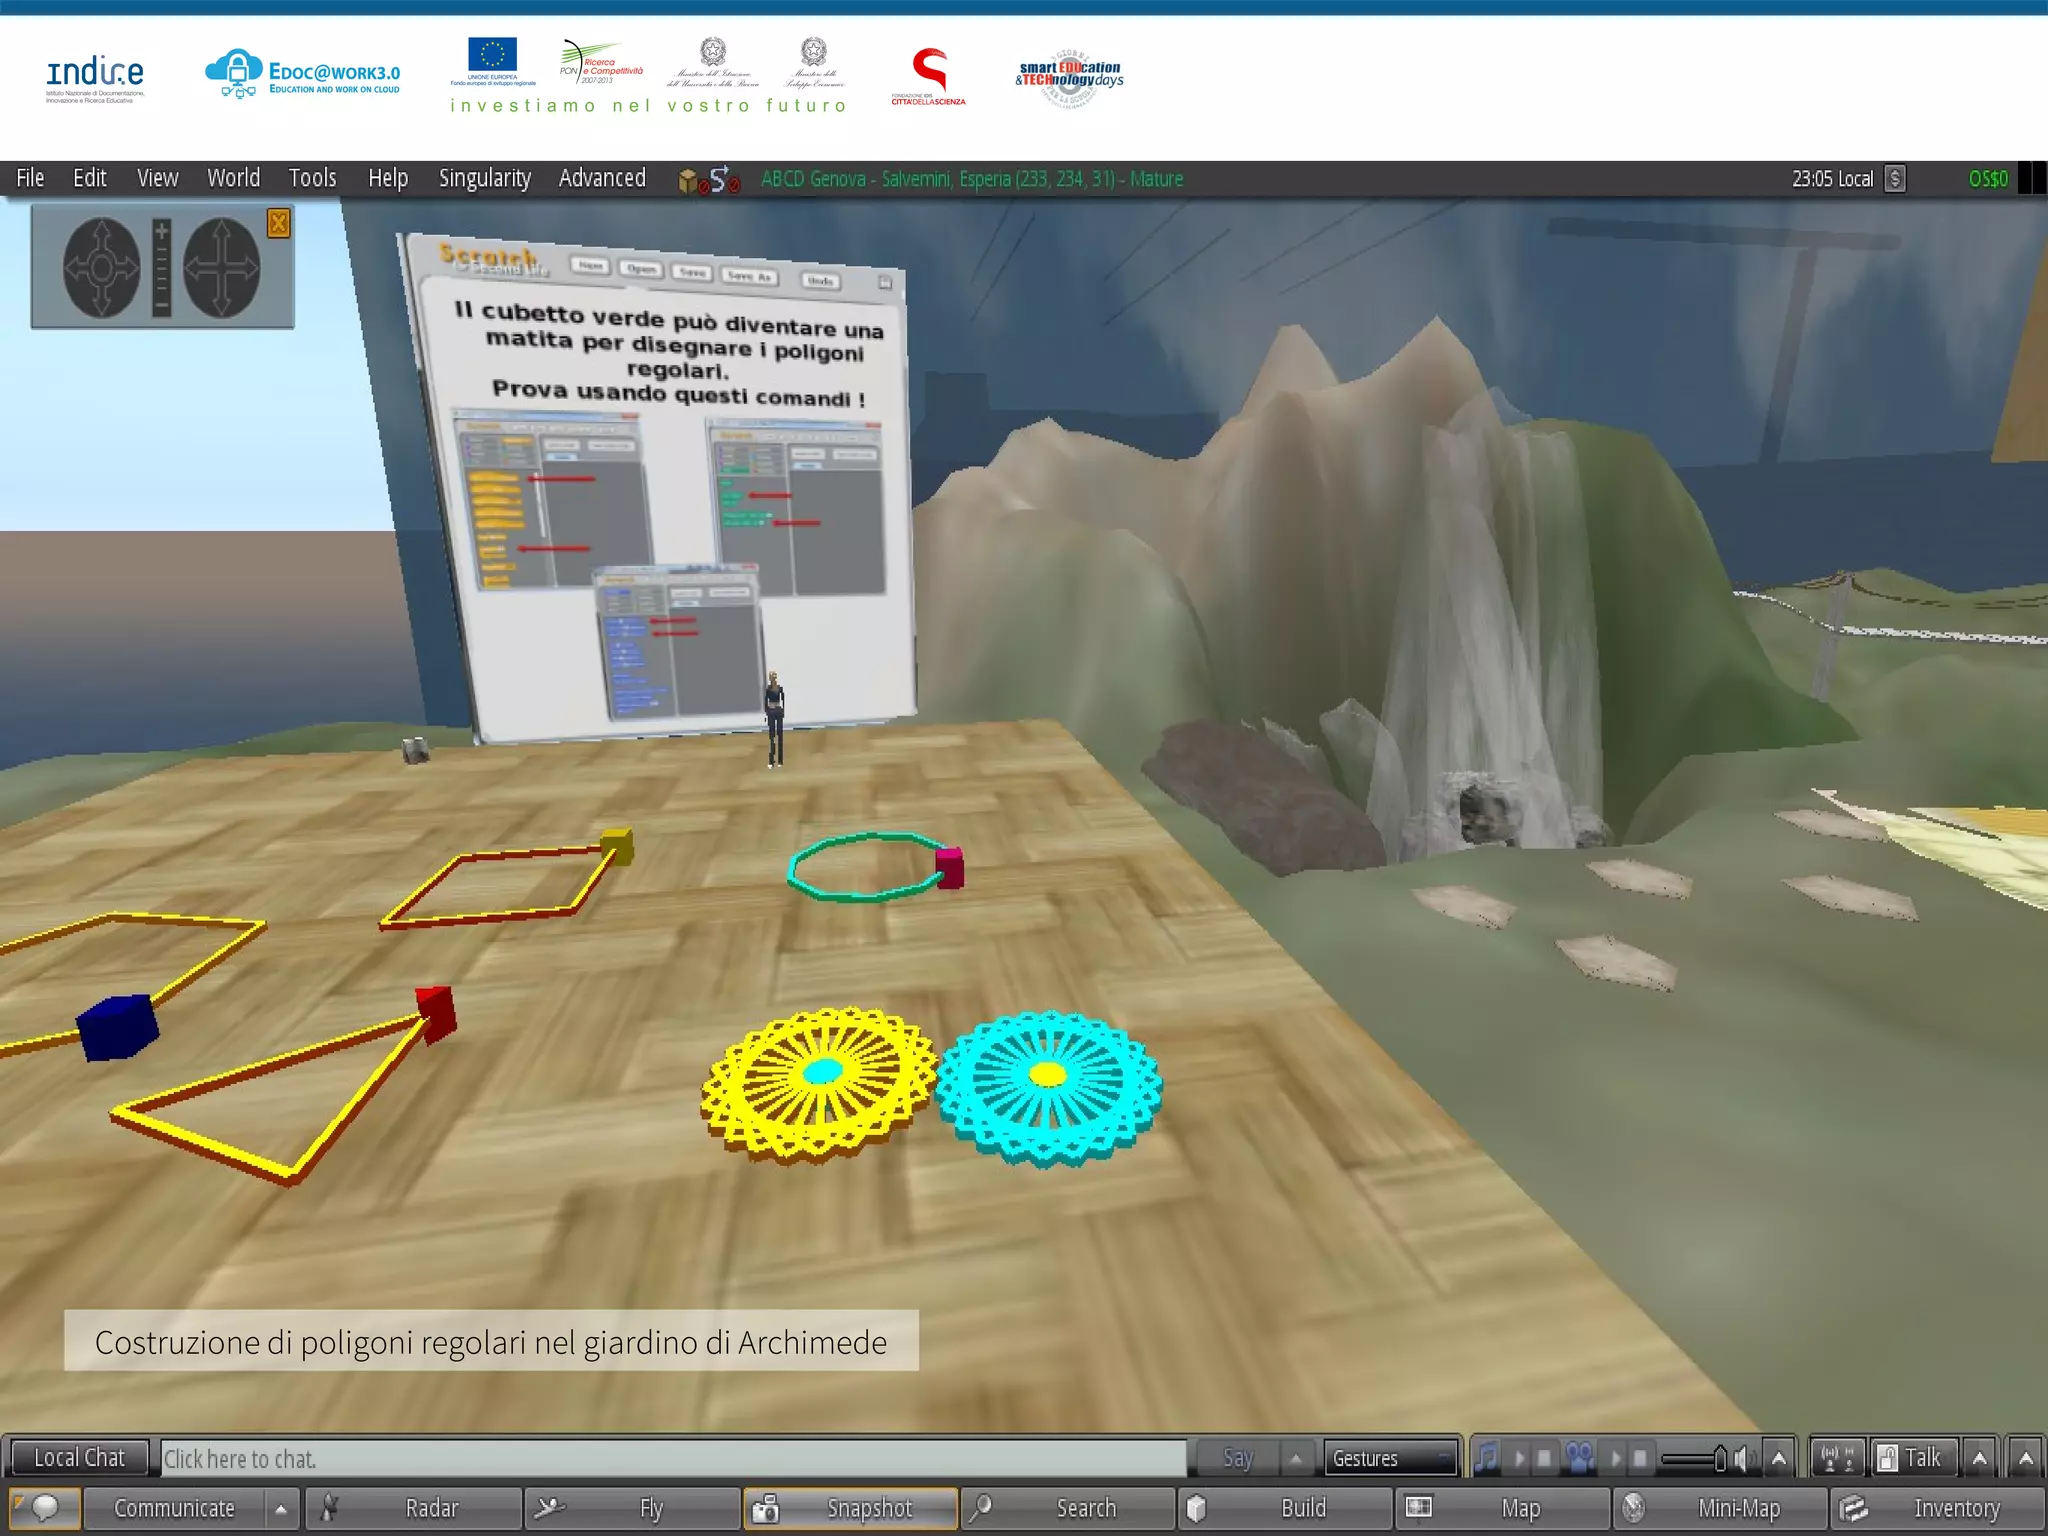The height and width of the screenshot is (1536, 2048).
Task: Click the 'Click here to chat' field
Action: [x=674, y=1459]
